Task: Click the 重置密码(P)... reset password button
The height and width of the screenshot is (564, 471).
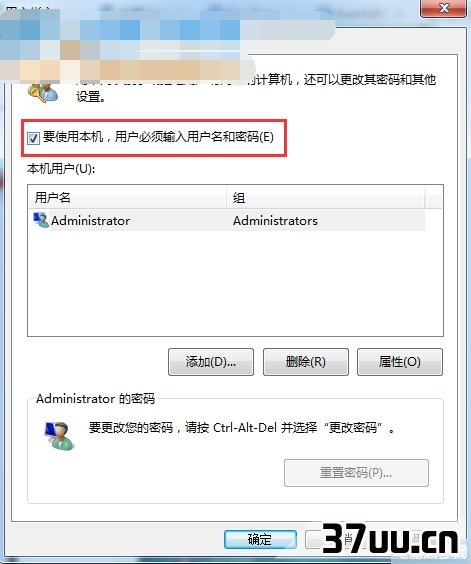Action: (x=356, y=473)
